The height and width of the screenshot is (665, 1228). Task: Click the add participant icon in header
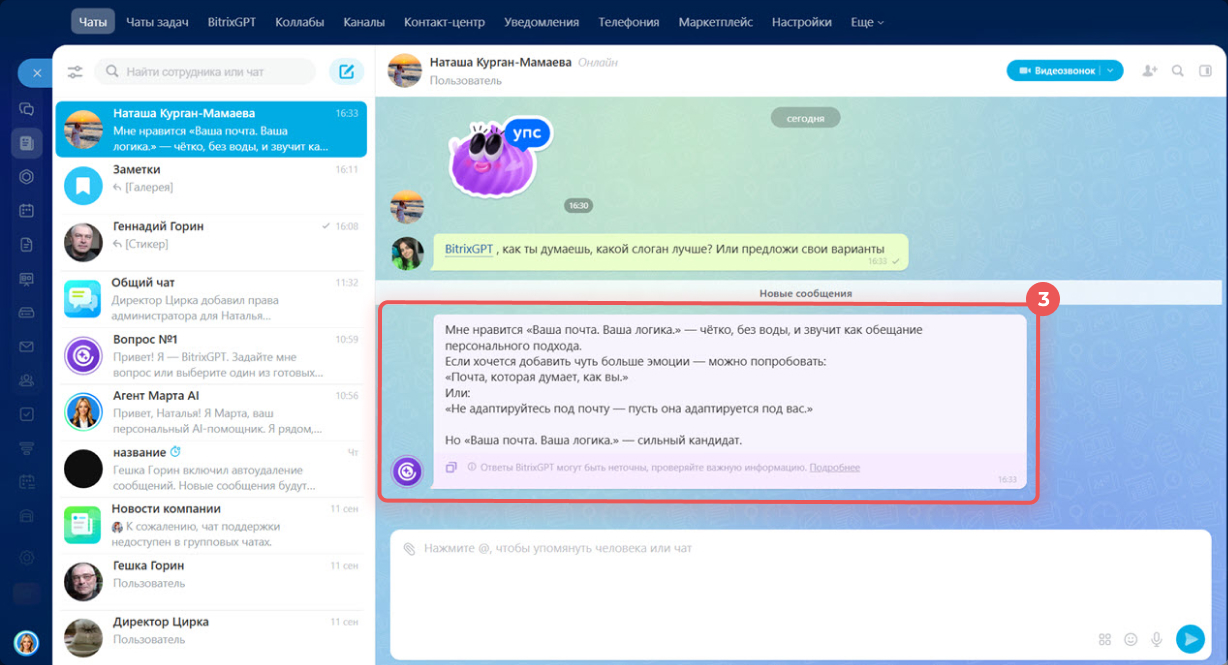point(1150,71)
